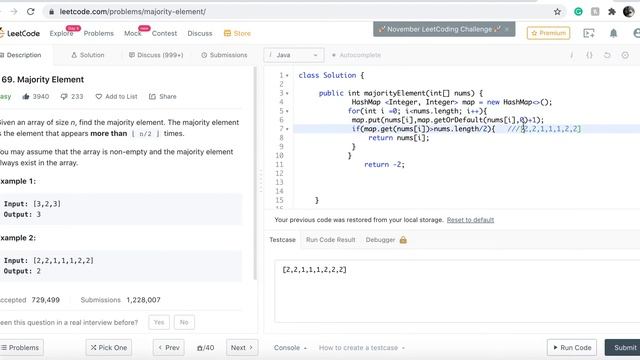Answer Yes to real interview question
The width and height of the screenshot is (640, 360).
(x=159, y=322)
